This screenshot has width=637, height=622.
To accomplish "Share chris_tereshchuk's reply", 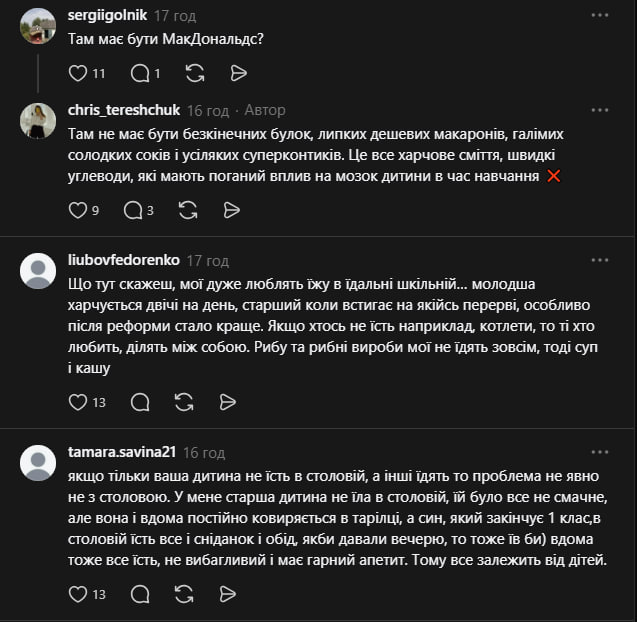I will tap(232, 210).
